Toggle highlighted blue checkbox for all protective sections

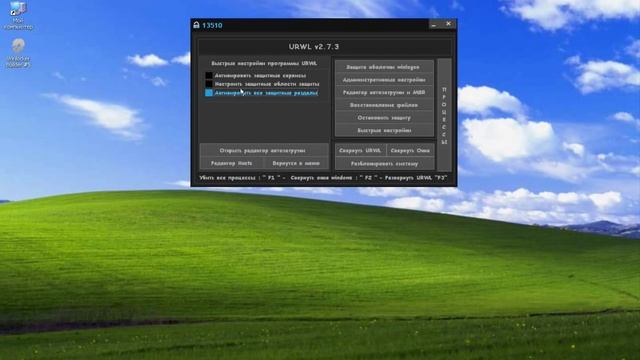pos(209,93)
